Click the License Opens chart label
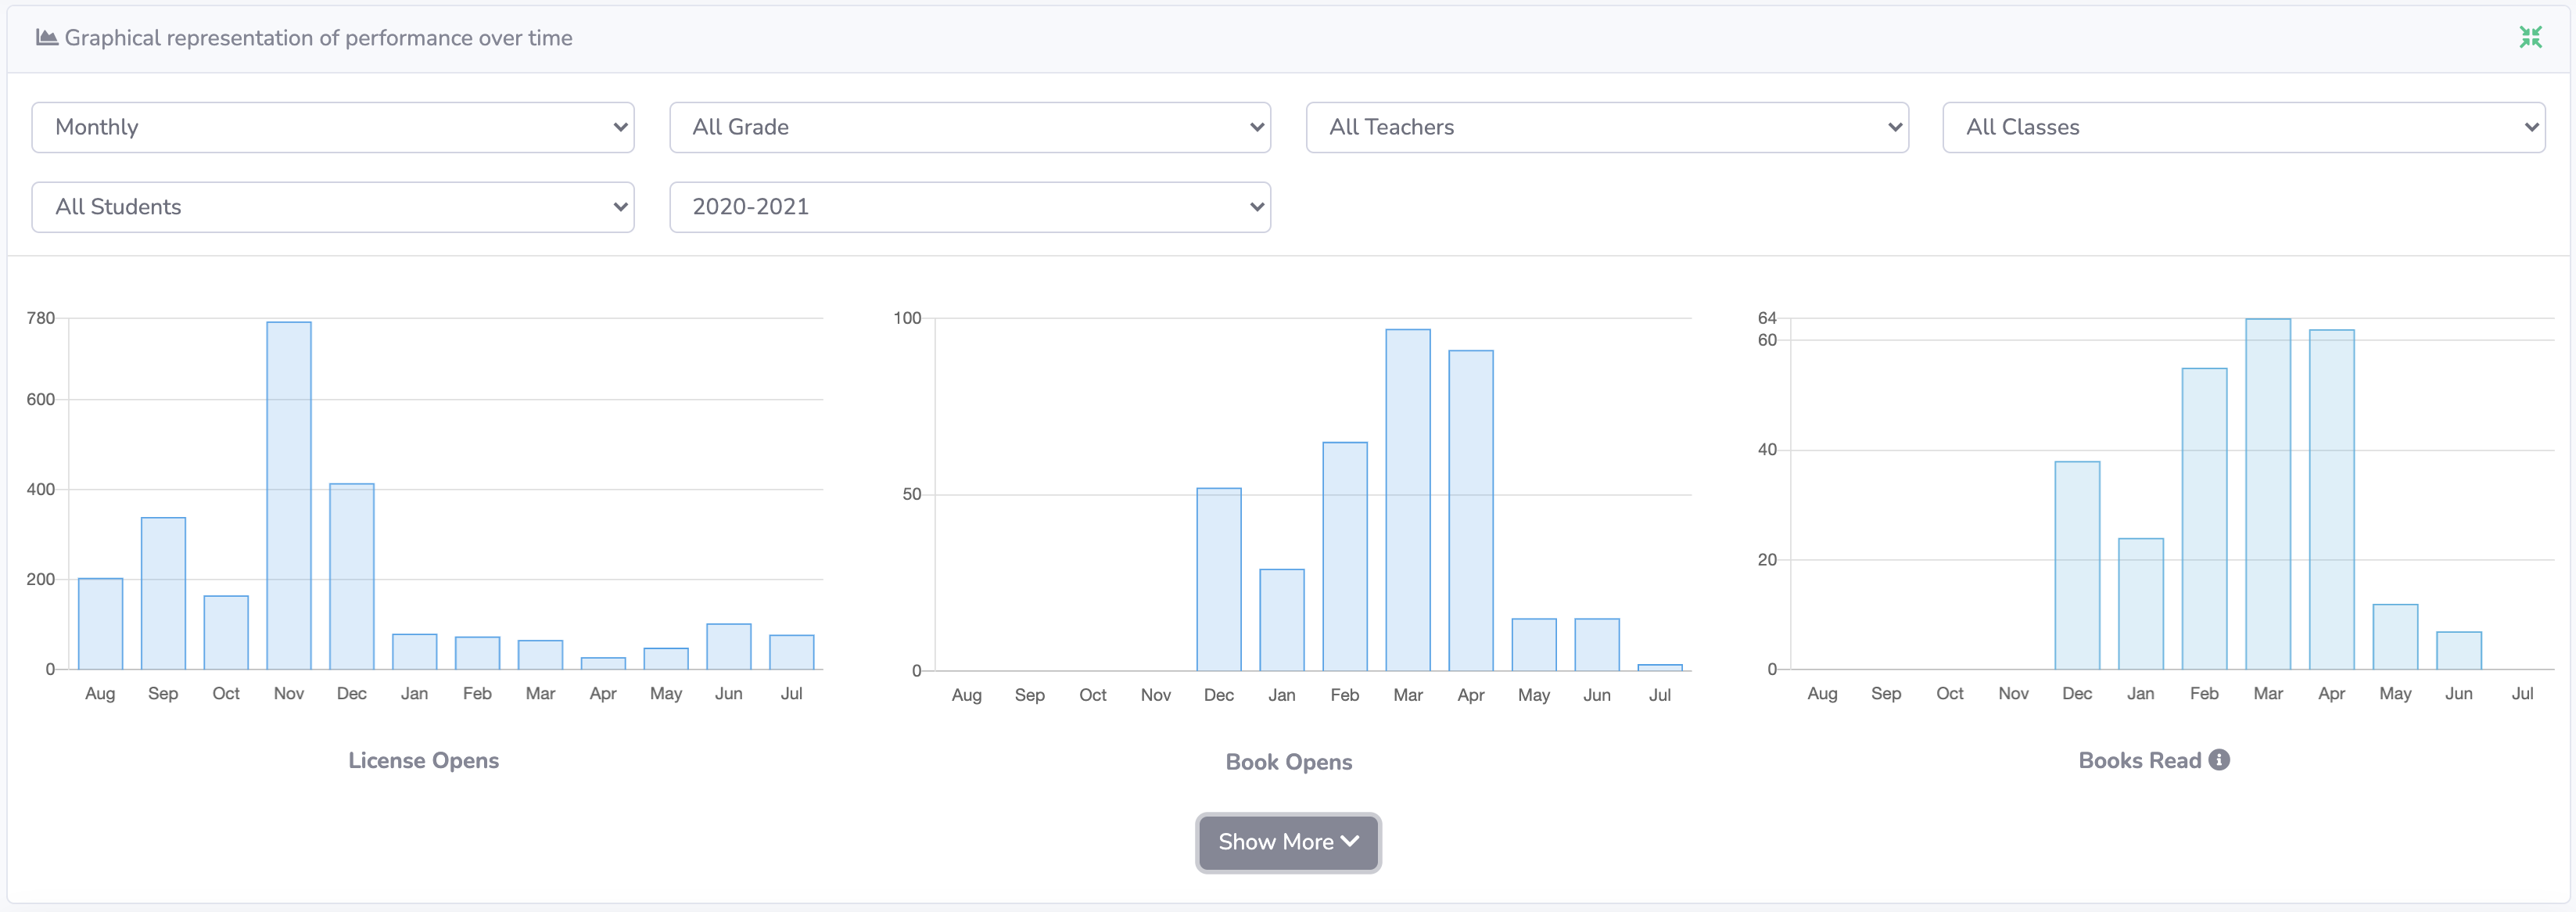 point(423,760)
